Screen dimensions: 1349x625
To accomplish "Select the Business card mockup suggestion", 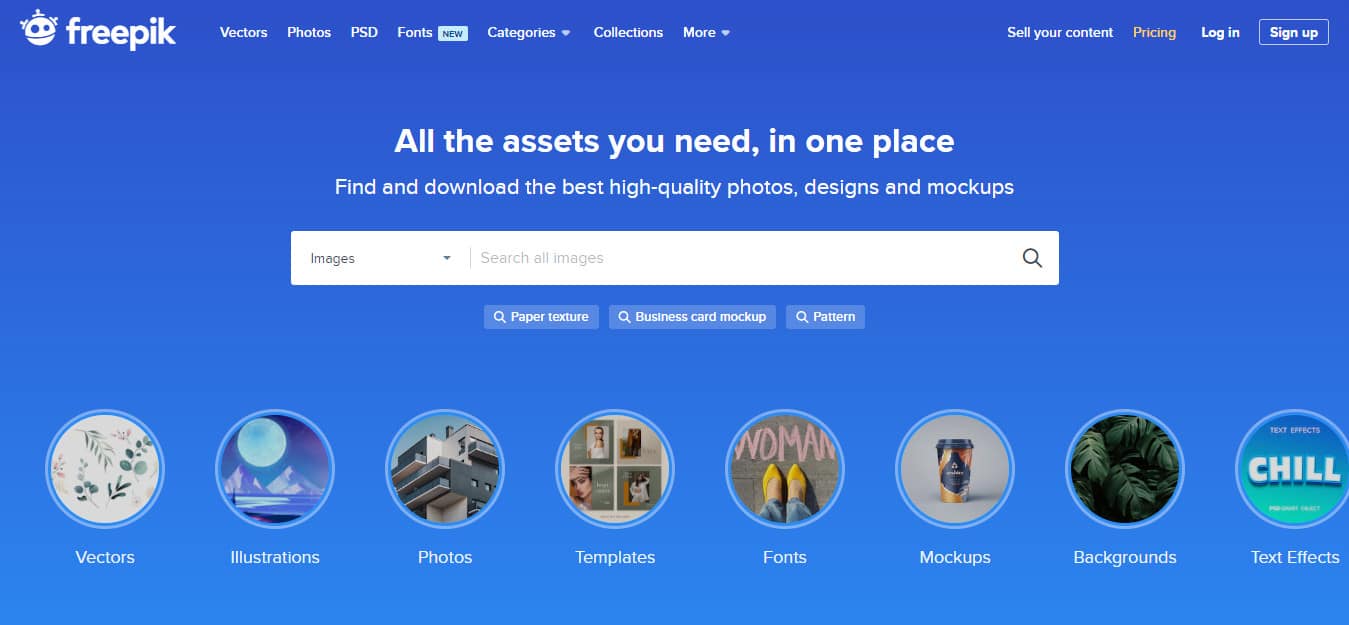I will [x=692, y=317].
